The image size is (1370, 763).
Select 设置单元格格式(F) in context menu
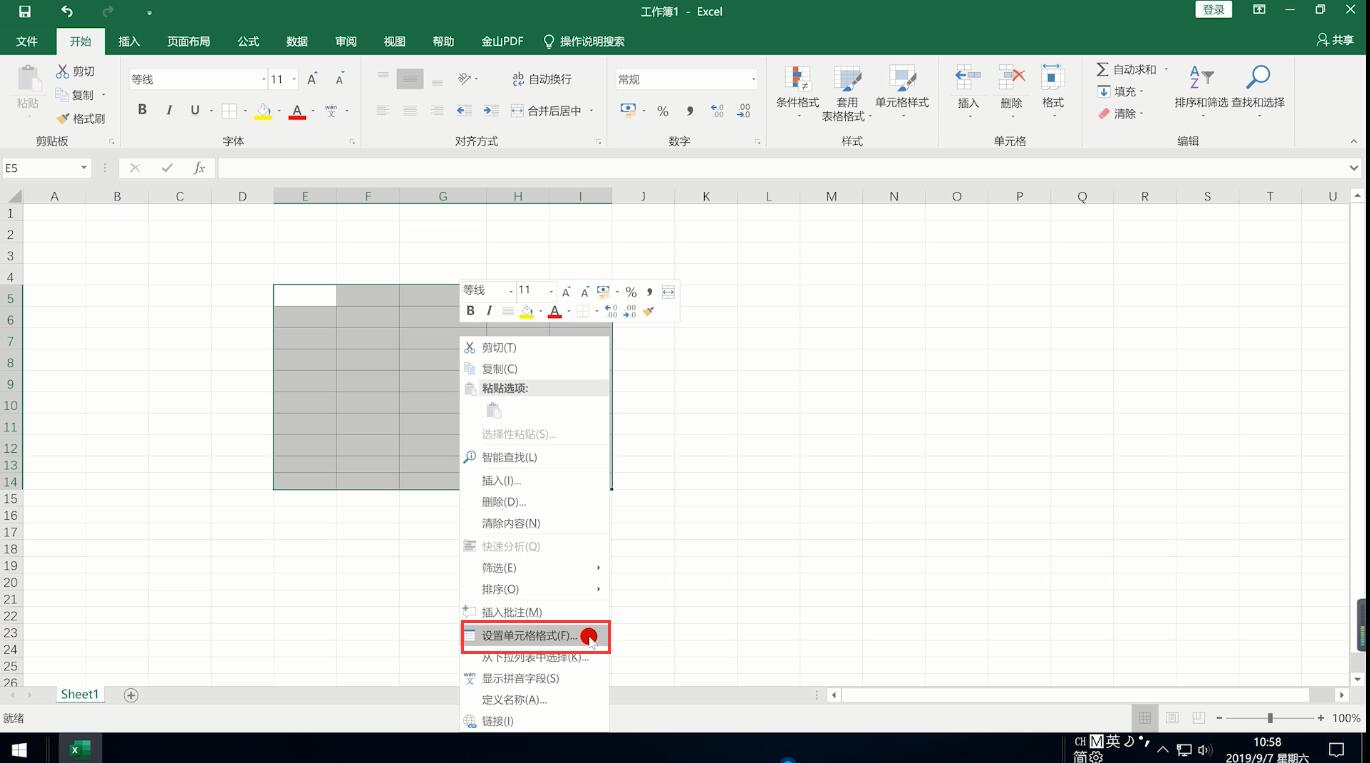535,636
